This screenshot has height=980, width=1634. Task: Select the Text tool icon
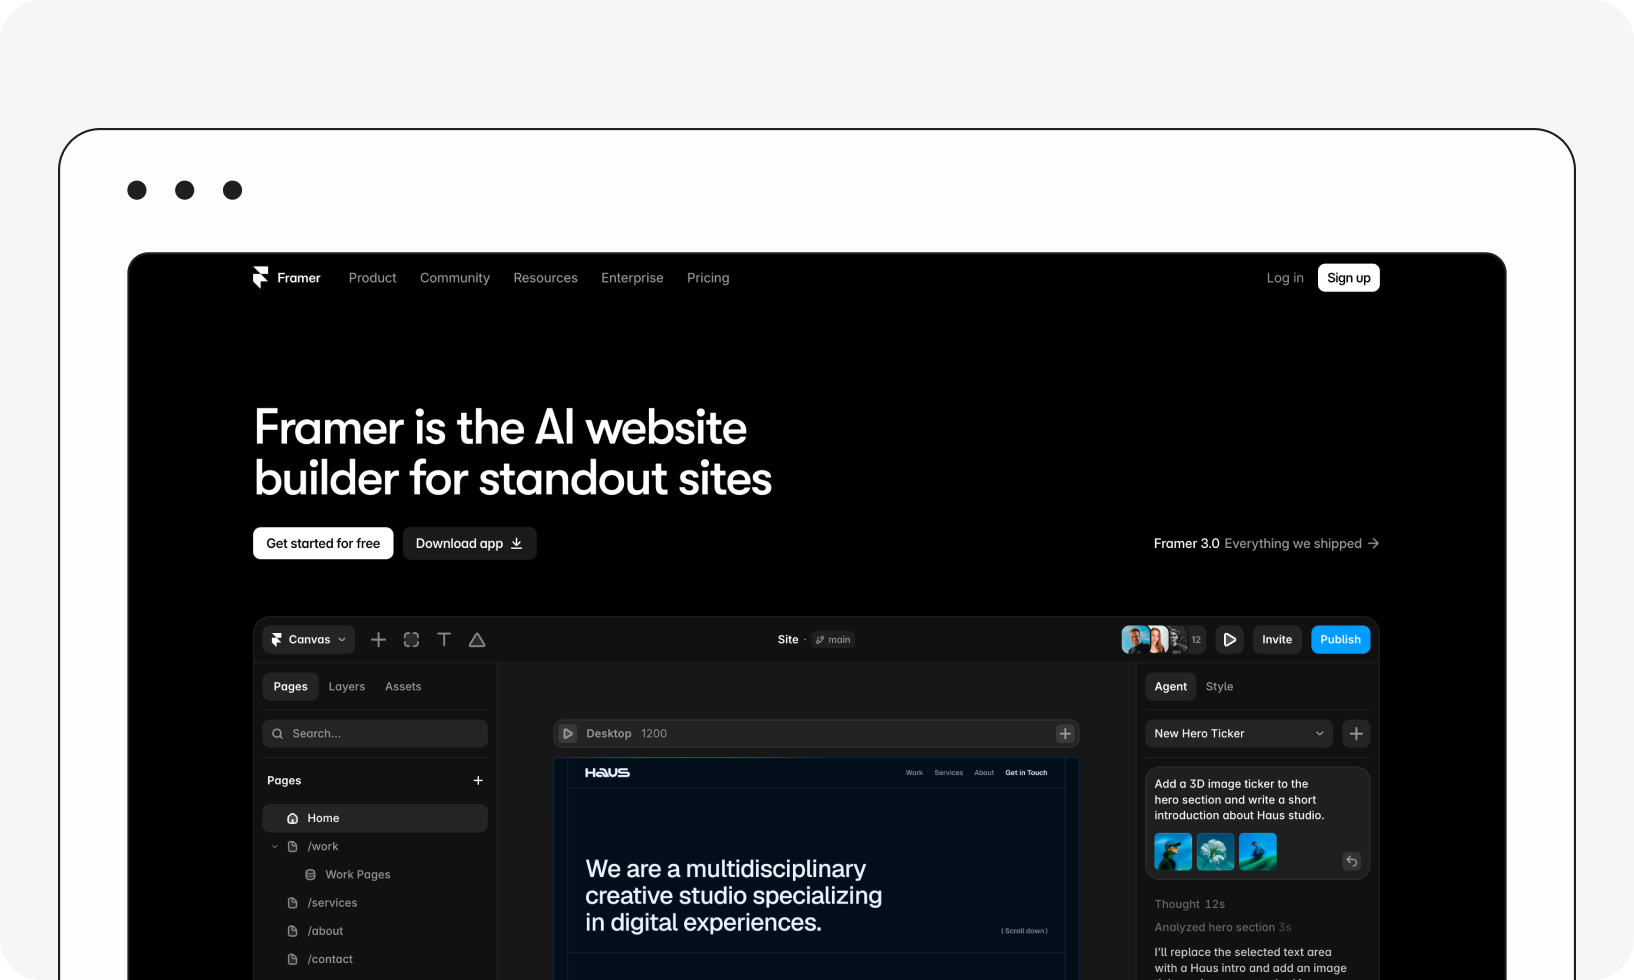click(444, 640)
